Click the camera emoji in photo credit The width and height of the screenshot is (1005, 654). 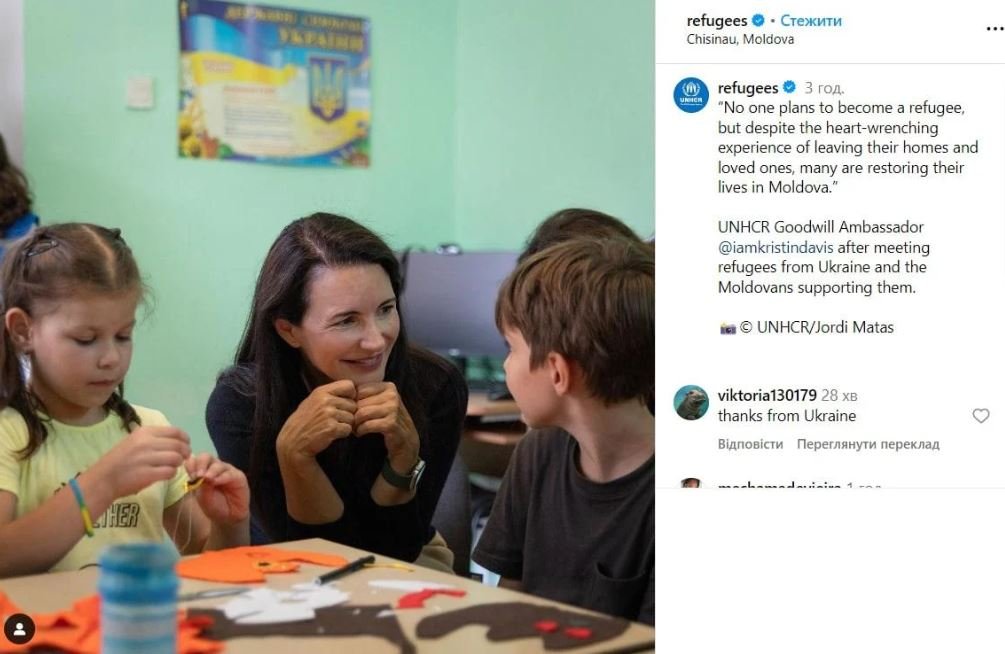pyautogui.click(x=727, y=328)
